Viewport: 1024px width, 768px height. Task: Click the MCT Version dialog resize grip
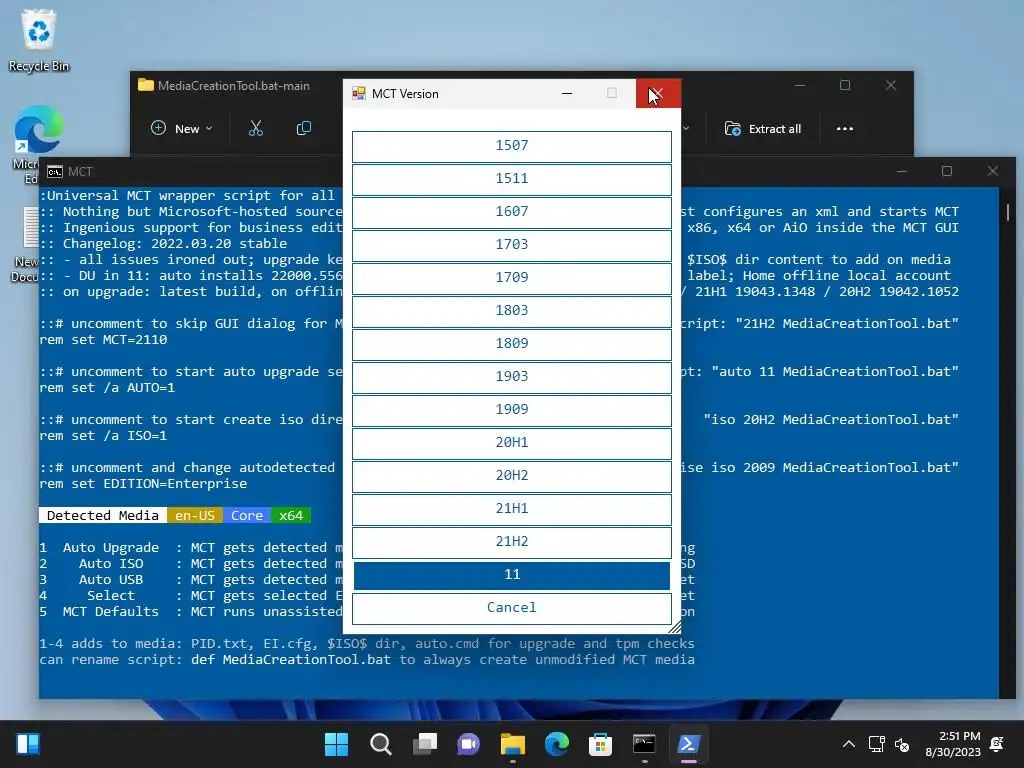coord(675,627)
